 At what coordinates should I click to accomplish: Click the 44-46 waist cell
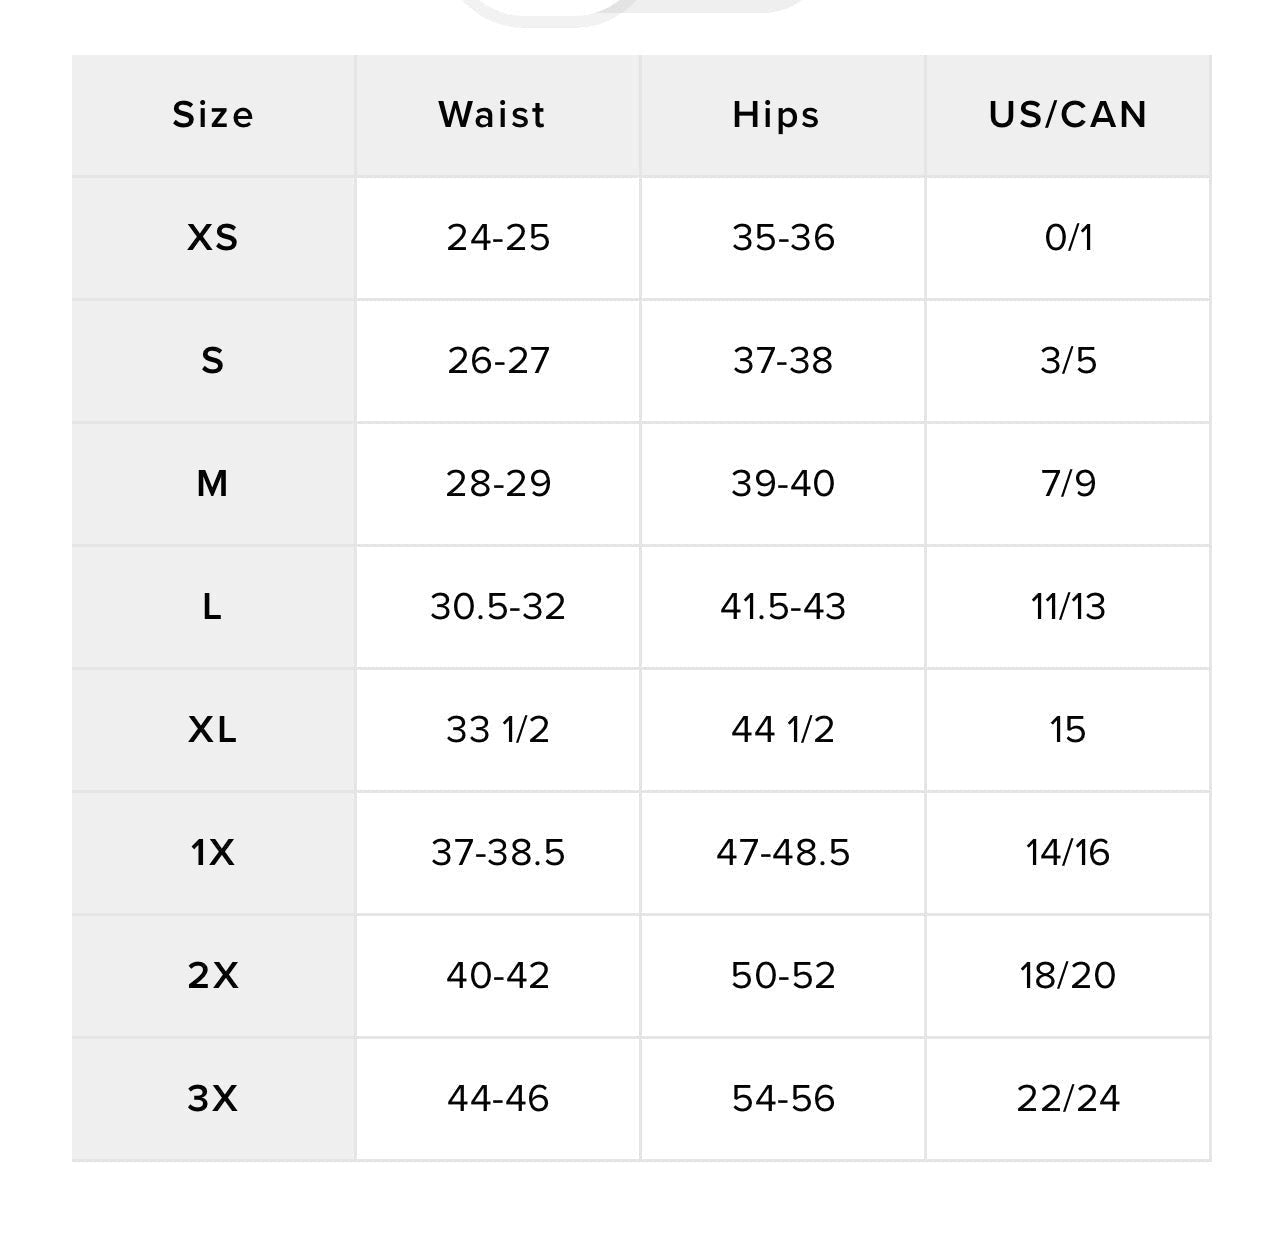[498, 1099]
